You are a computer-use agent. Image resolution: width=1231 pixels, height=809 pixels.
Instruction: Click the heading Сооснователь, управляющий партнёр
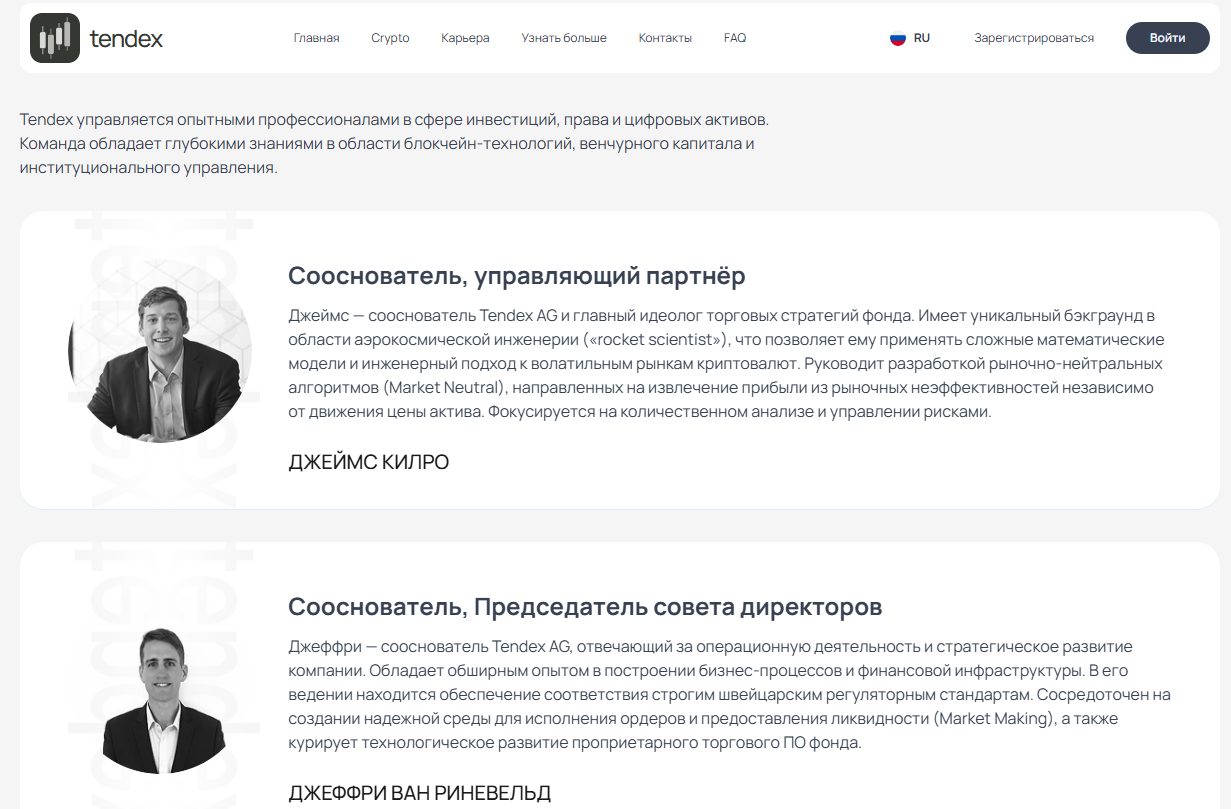point(516,276)
